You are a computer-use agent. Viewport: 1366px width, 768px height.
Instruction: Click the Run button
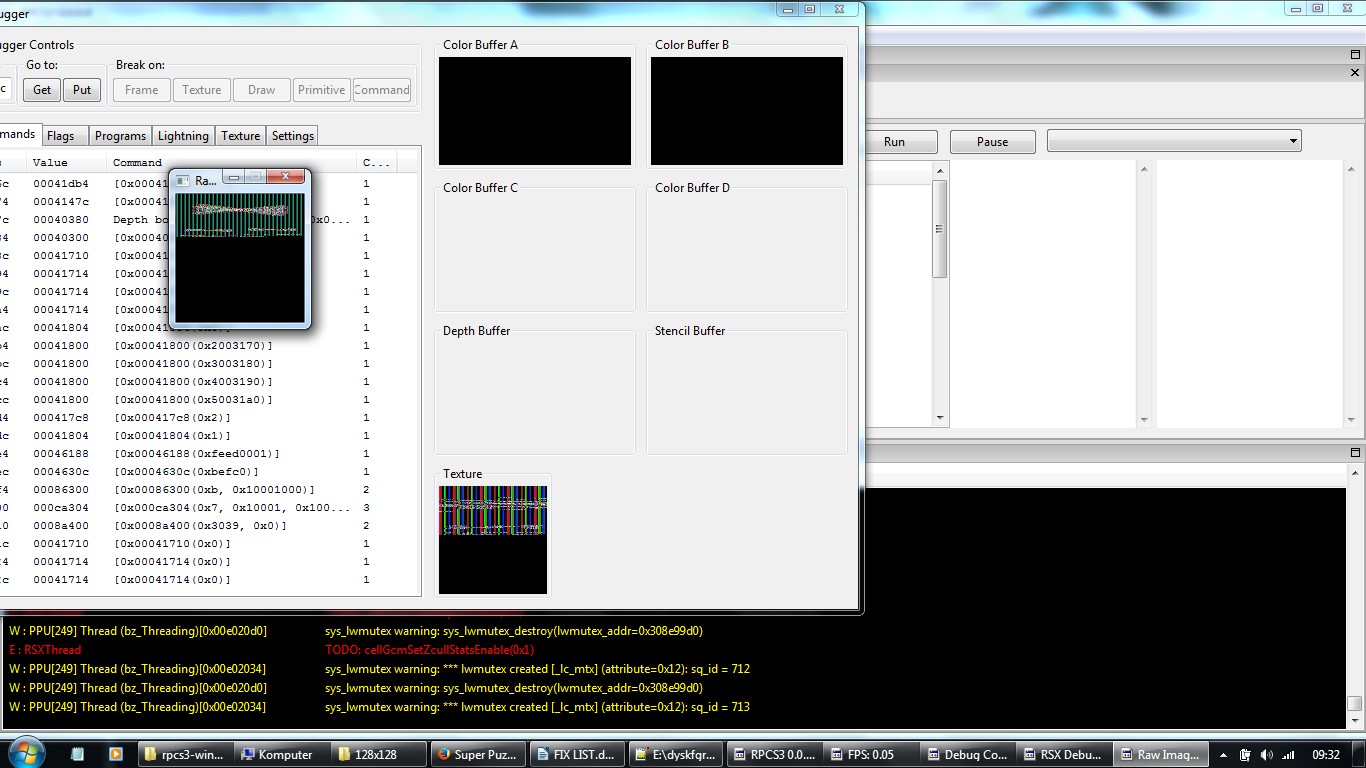click(x=894, y=142)
